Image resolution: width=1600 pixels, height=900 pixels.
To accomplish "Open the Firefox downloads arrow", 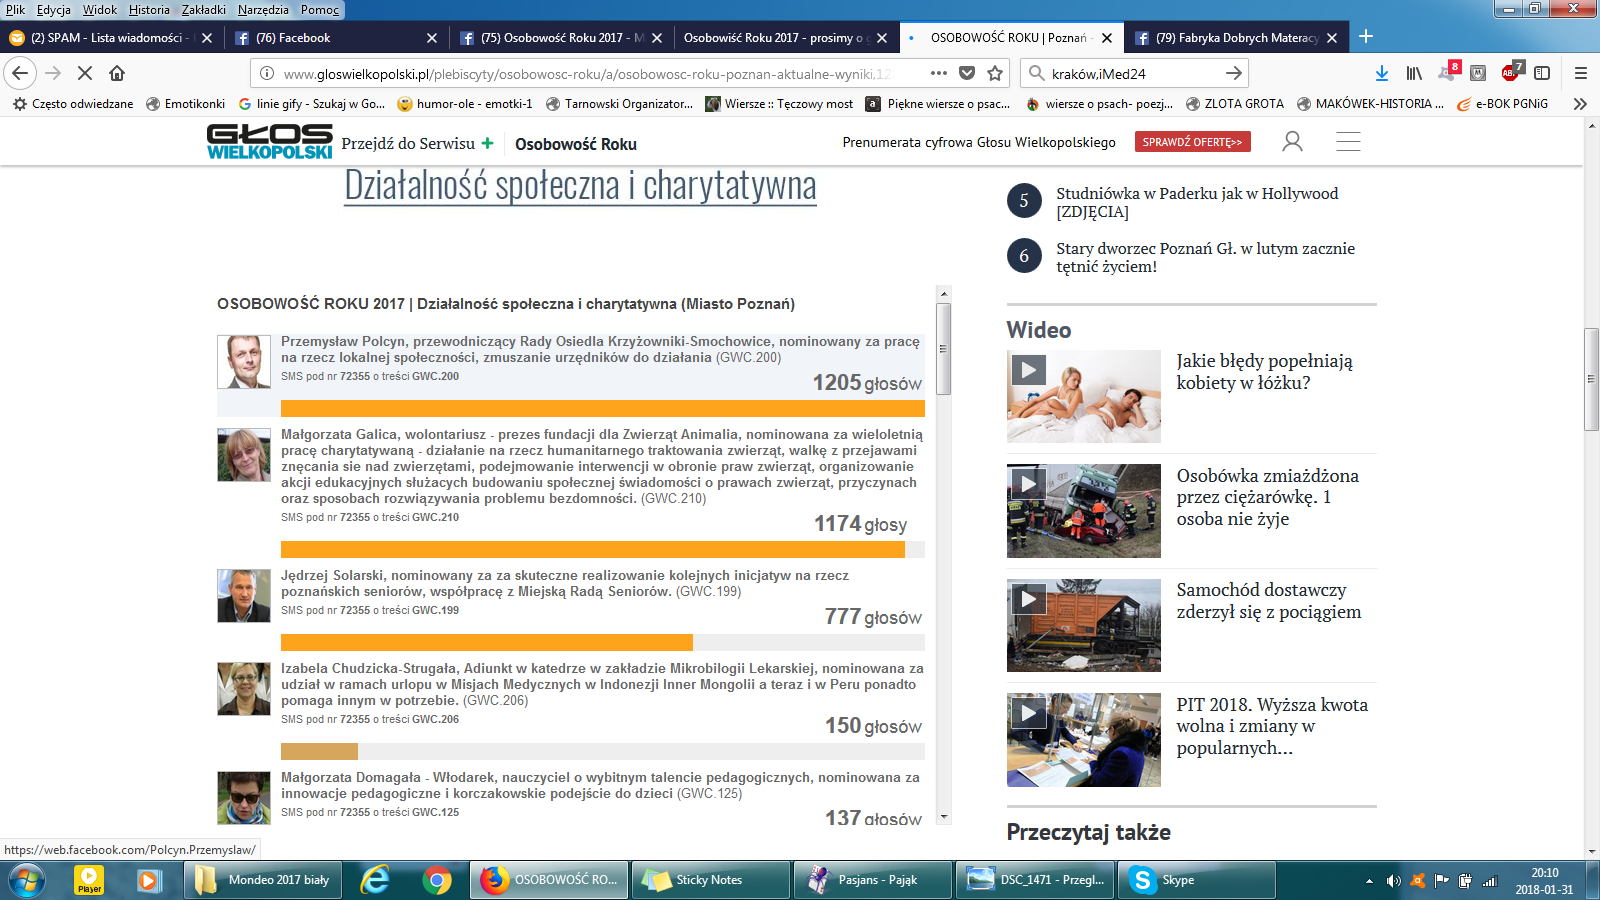I will 1381,73.
